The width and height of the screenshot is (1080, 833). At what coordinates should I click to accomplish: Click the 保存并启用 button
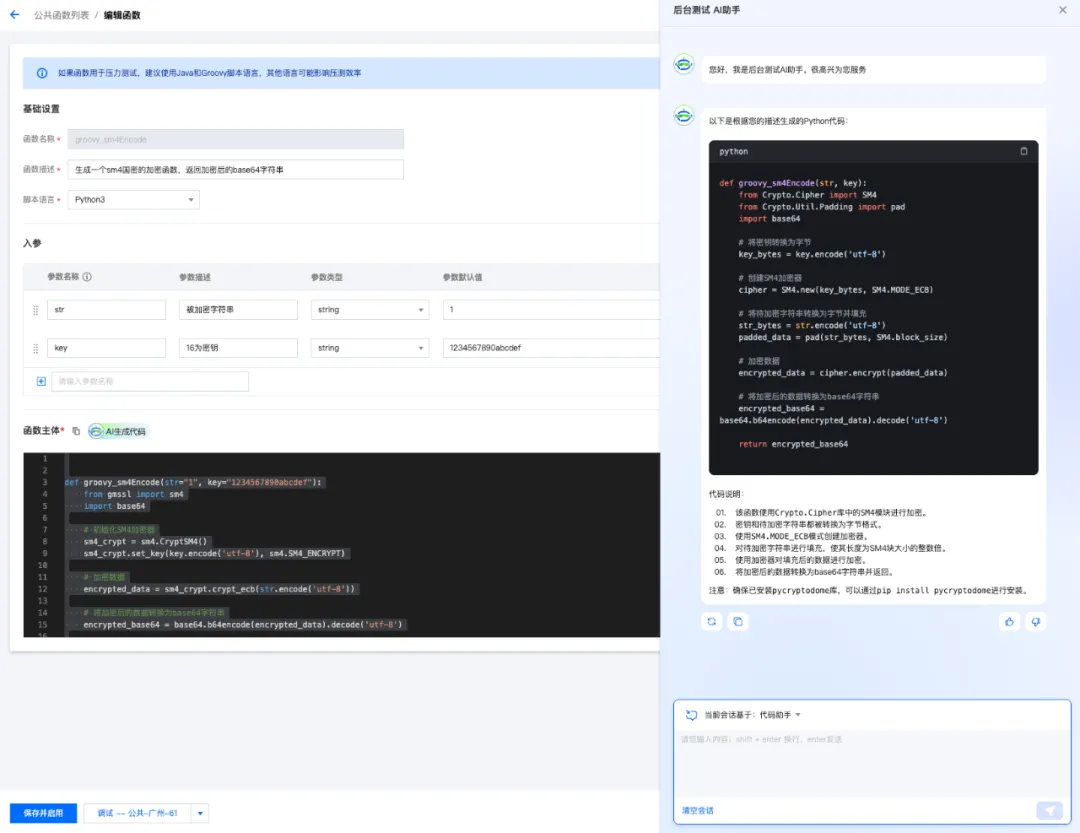coord(43,813)
